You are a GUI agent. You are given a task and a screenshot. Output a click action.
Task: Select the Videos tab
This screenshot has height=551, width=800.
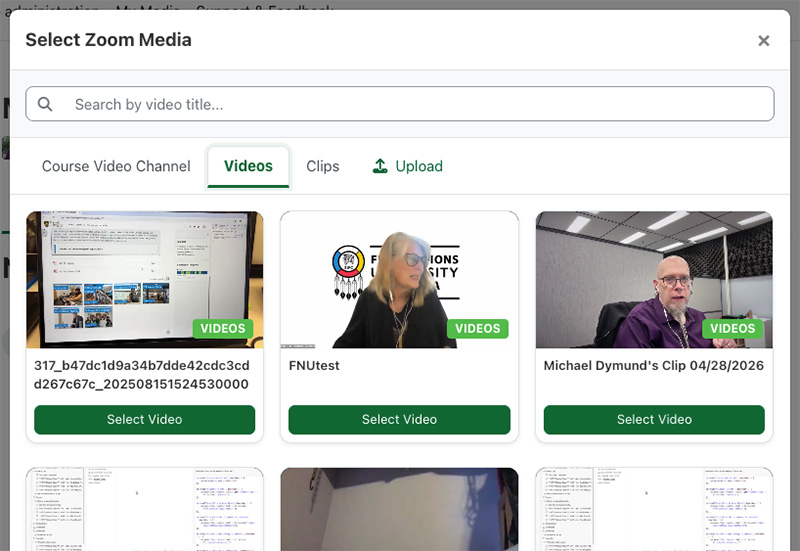pyautogui.click(x=248, y=166)
